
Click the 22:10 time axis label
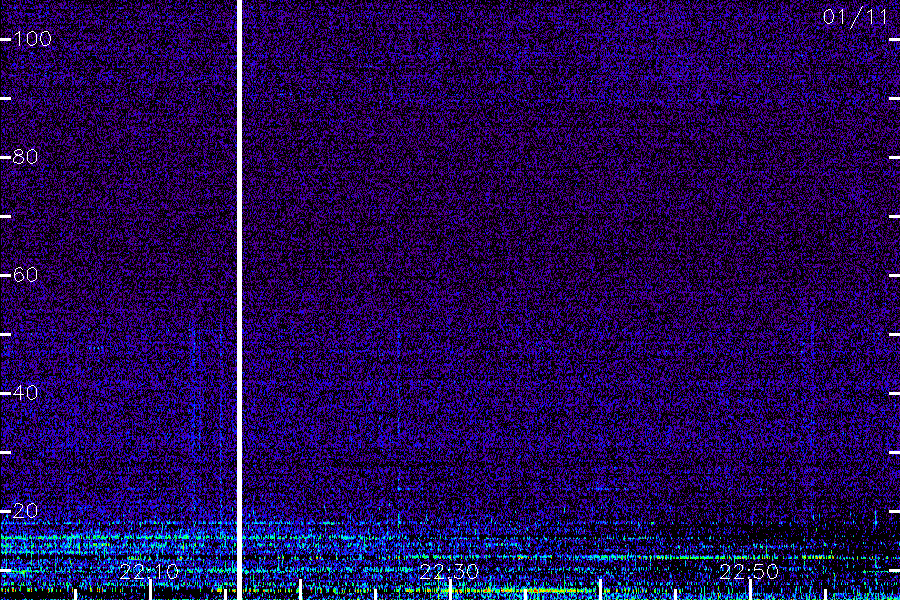pos(149,571)
